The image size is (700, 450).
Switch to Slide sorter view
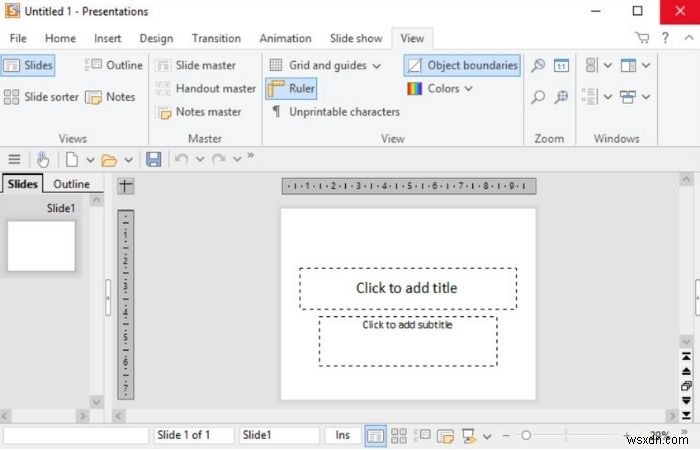pyautogui.click(x=41, y=97)
